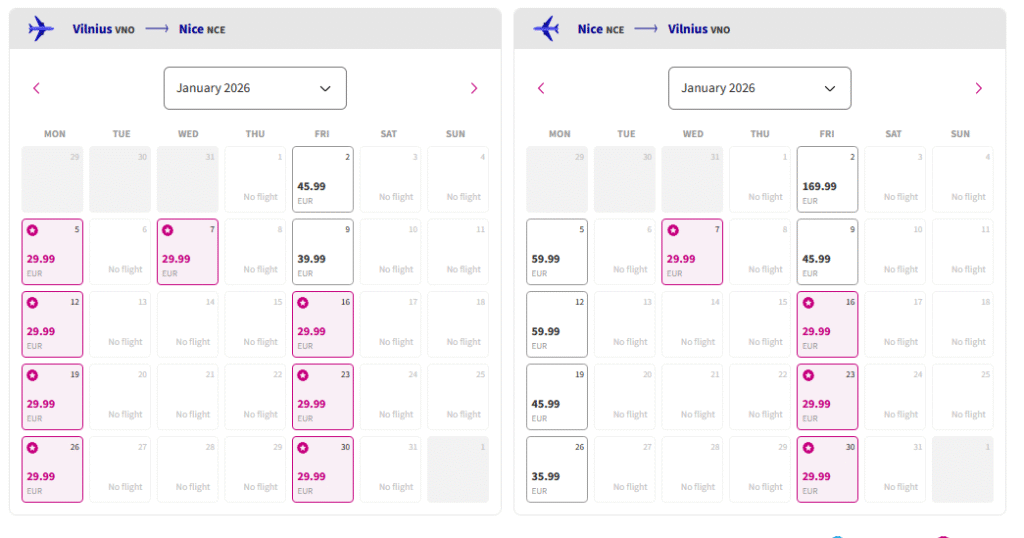Click star badge on January 7 return fare
Screen dimensions: 1024x538
[672, 230]
